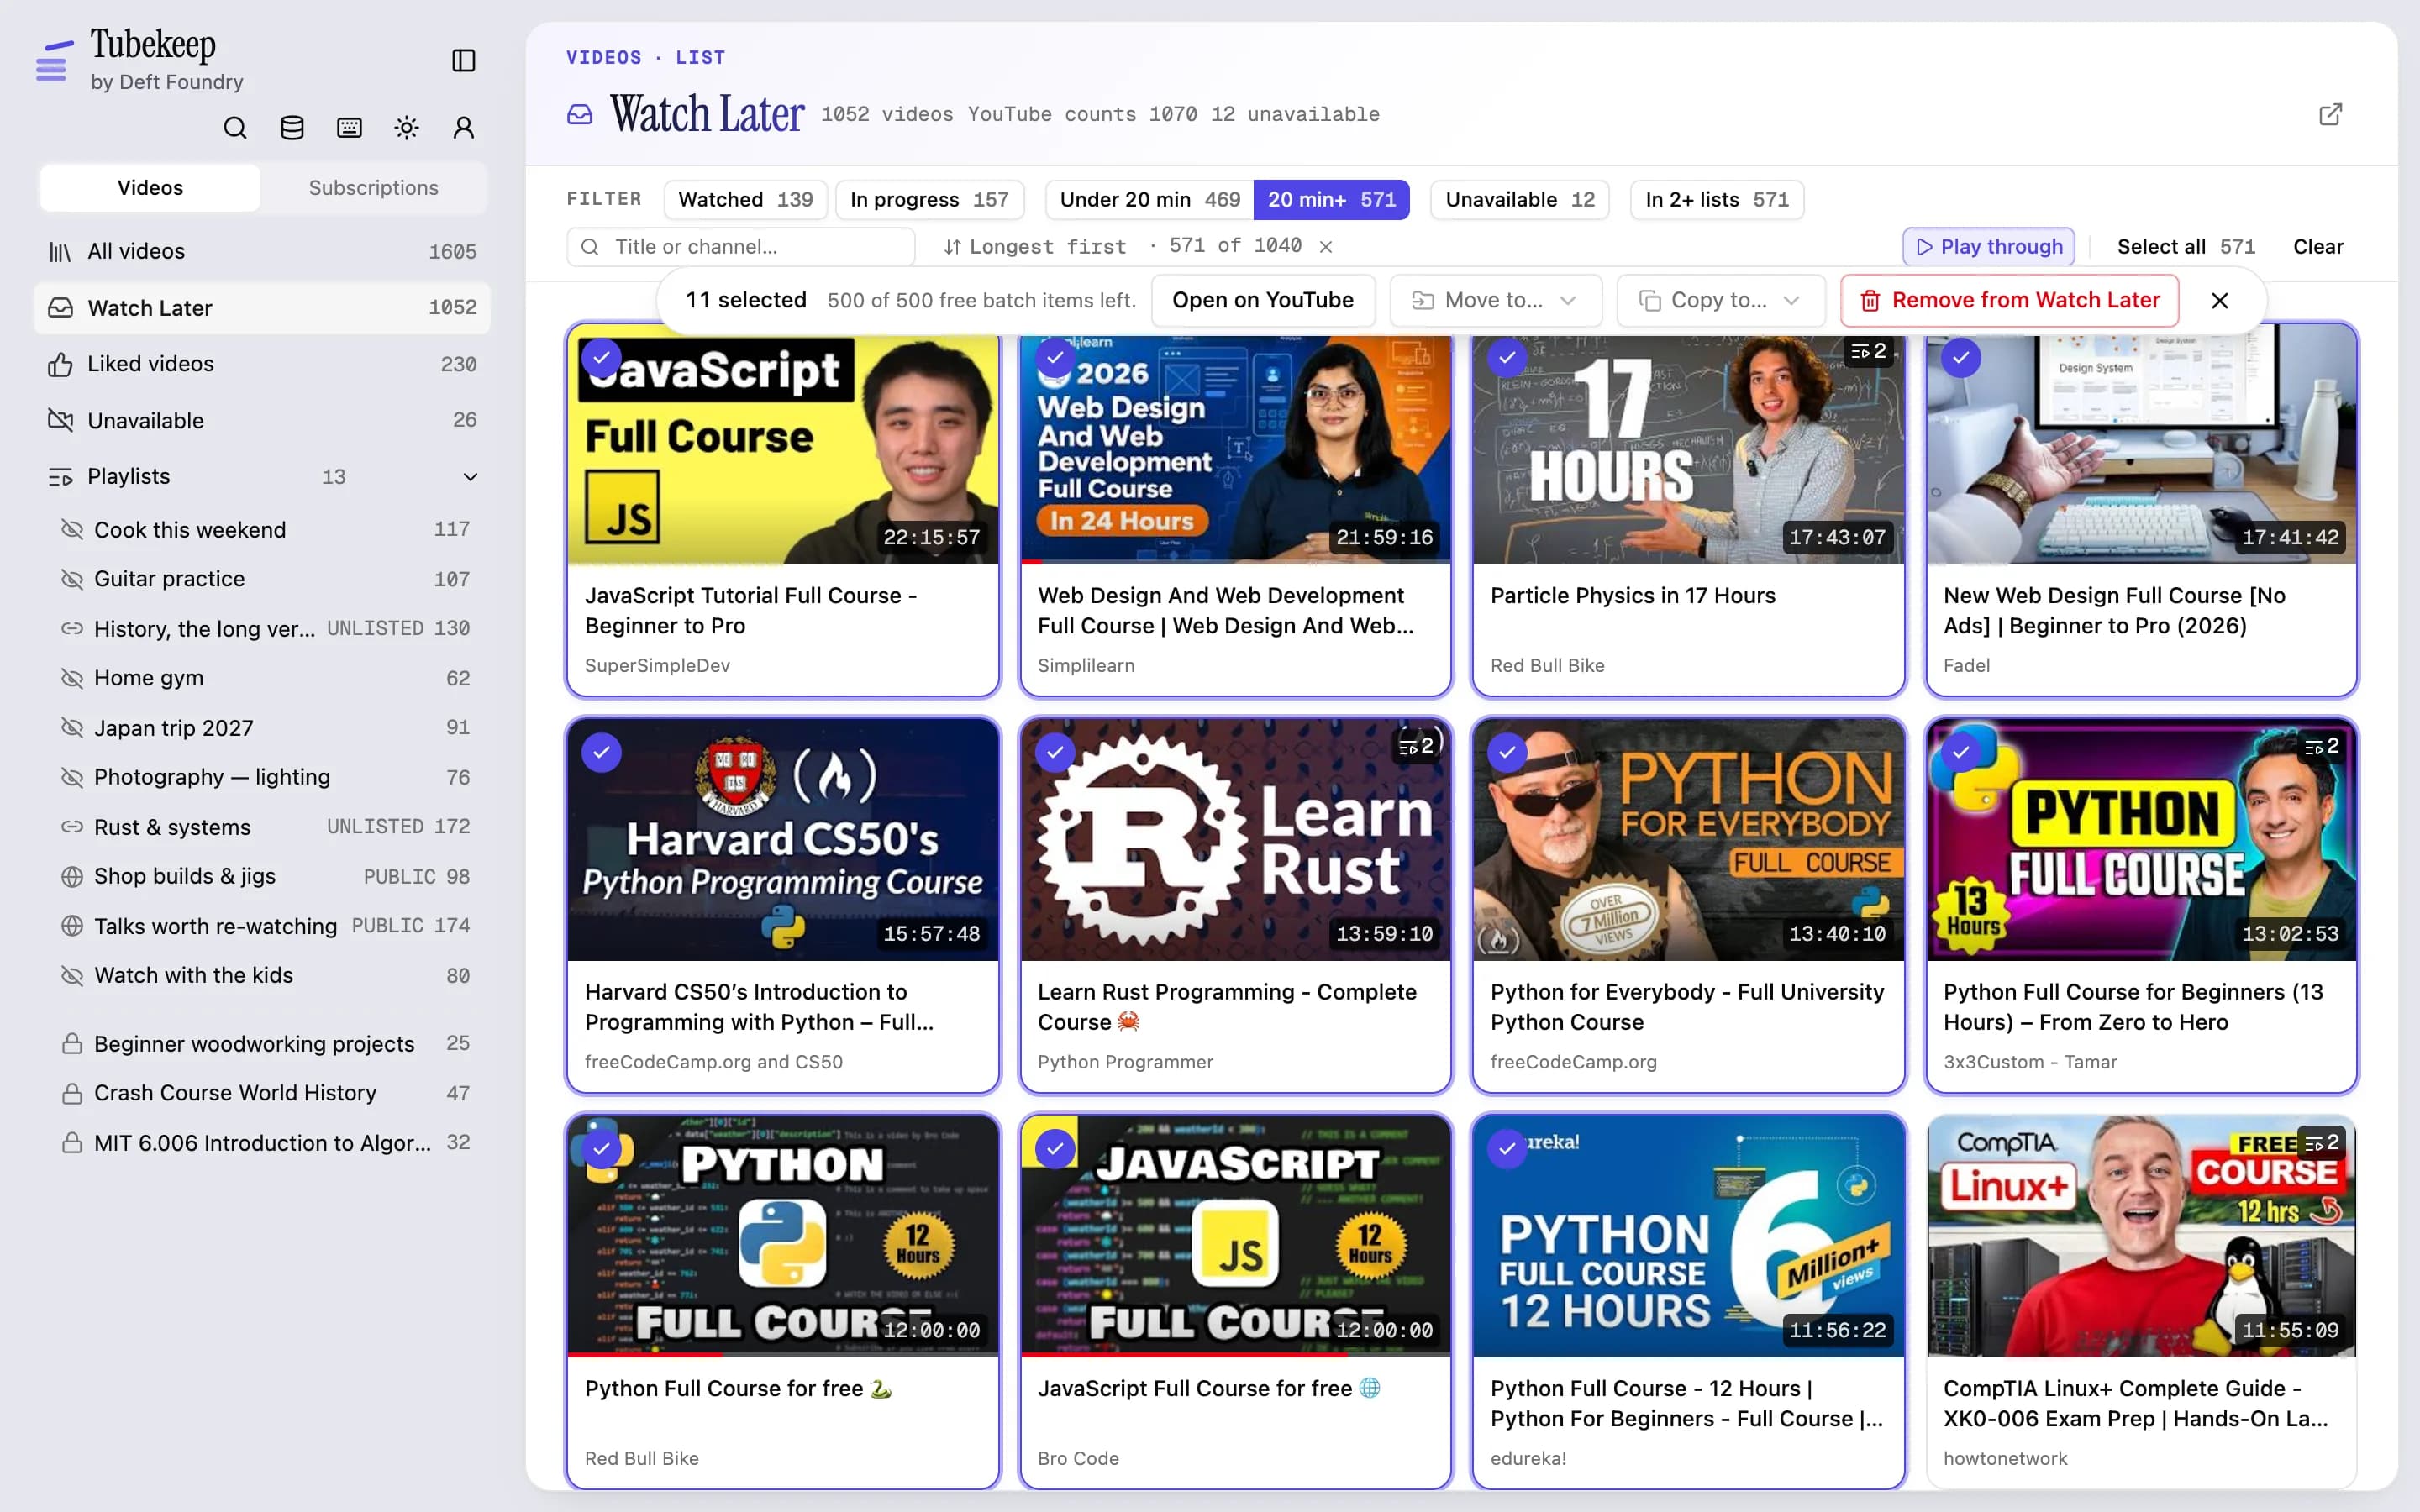This screenshot has width=2420, height=1512.
Task: Click the playlist badge on Particle Physics card
Action: [1868, 351]
